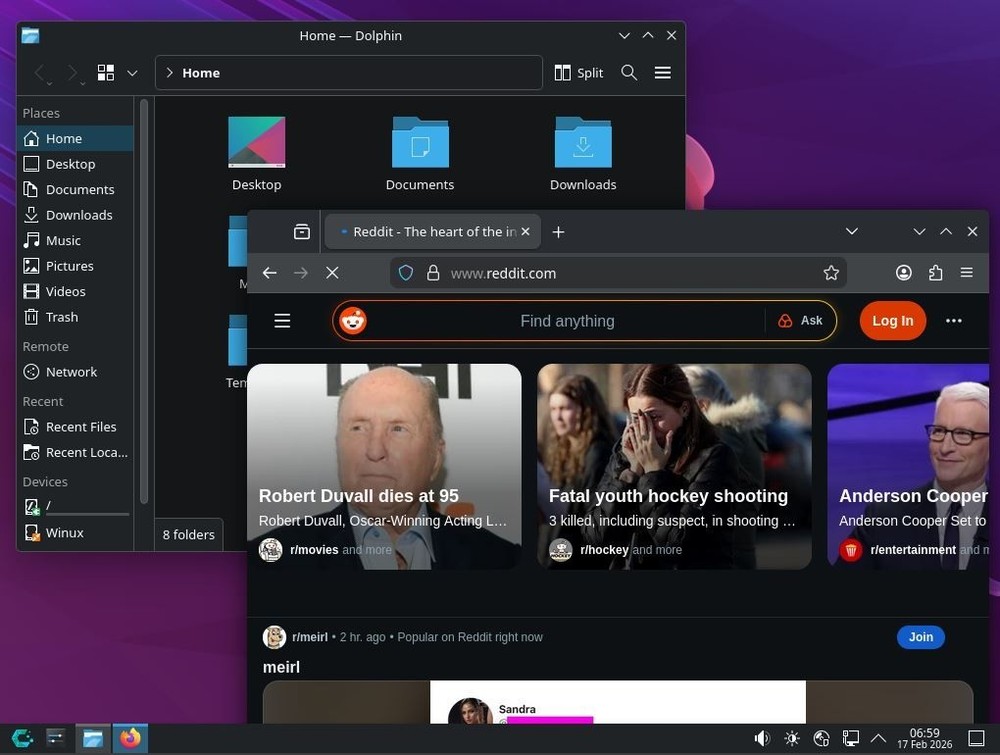Viewport: 1000px width, 755px height.
Task: Open Reddit's navigation hamburger menu
Action: click(282, 320)
